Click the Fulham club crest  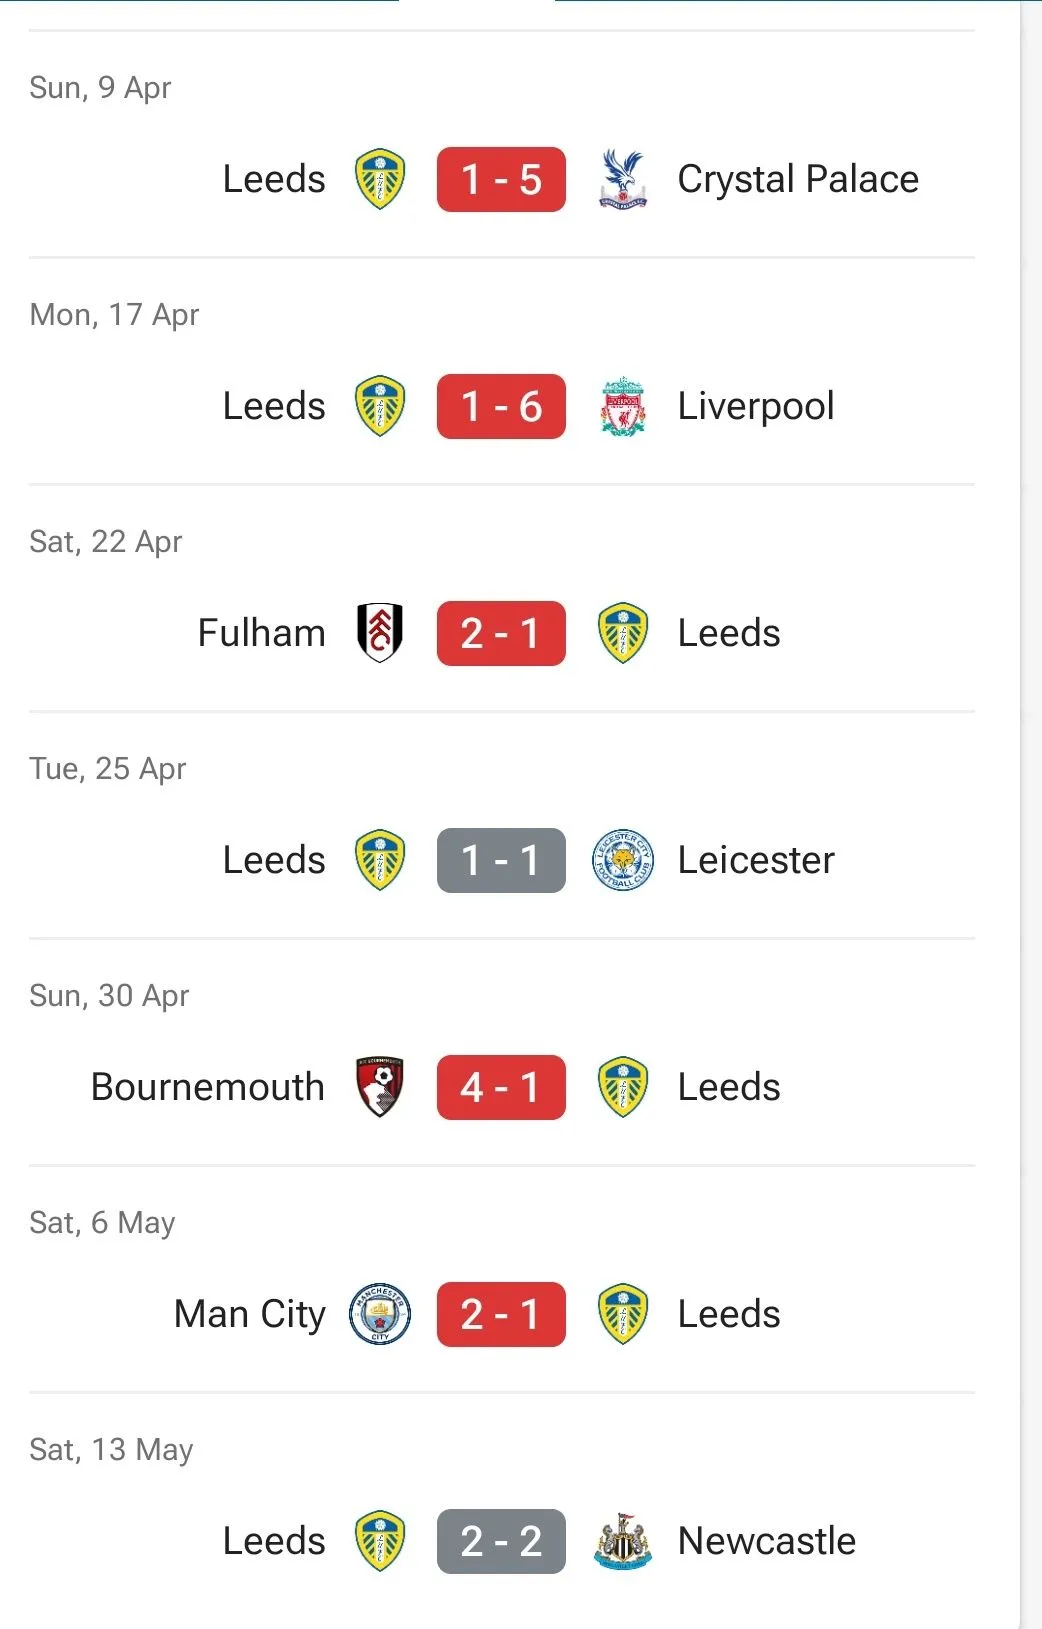coord(380,633)
